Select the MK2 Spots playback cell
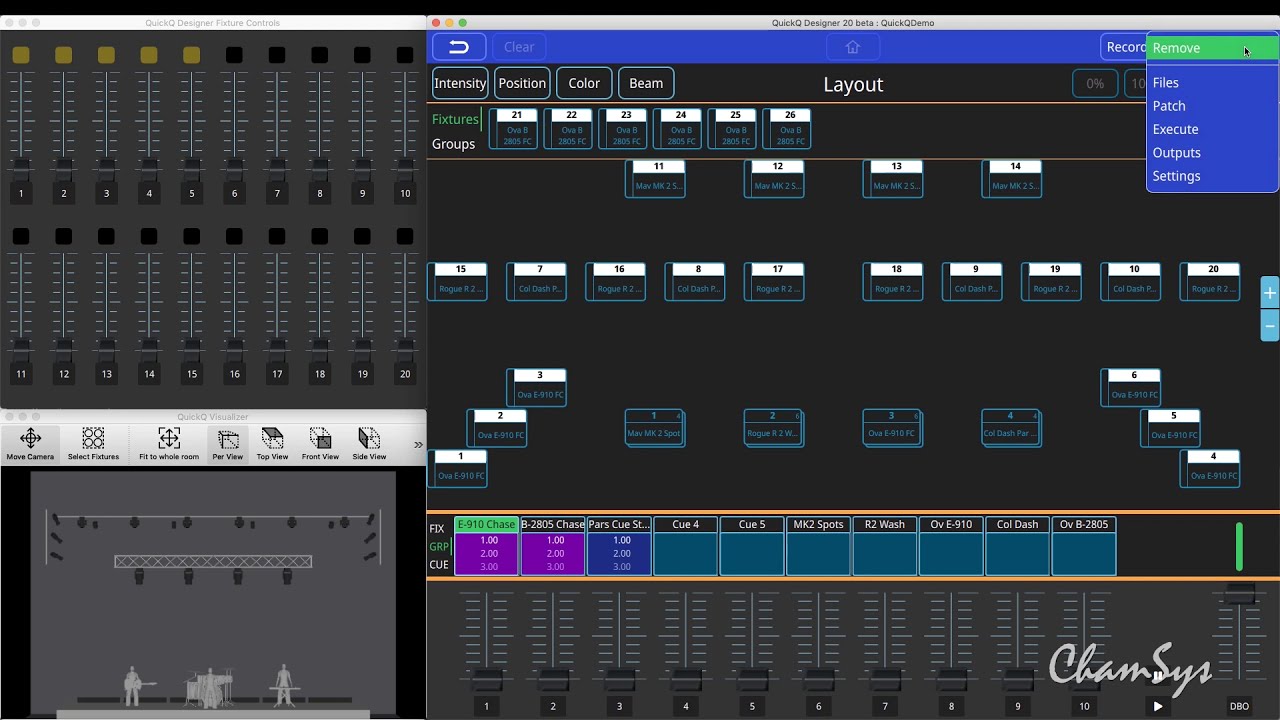 coord(818,546)
